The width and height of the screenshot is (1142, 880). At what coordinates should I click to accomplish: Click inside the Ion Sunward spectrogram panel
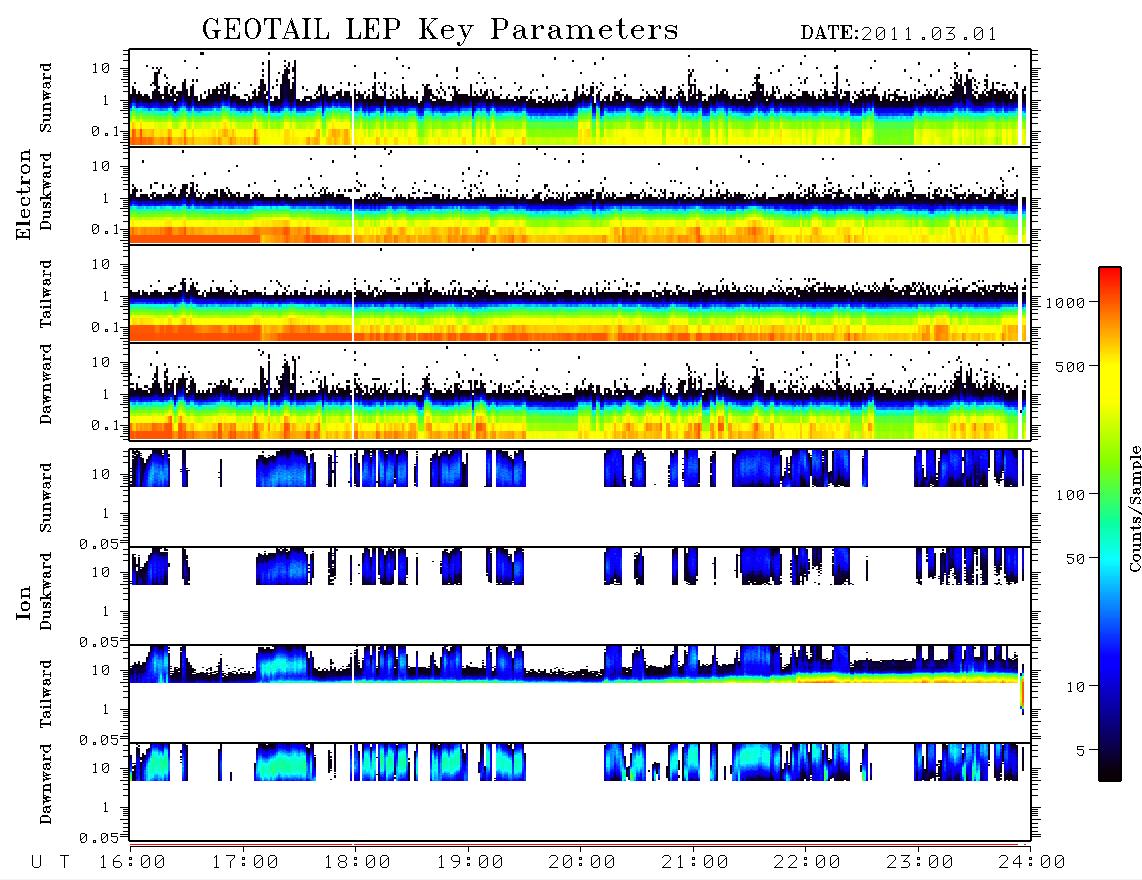(x=580, y=498)
